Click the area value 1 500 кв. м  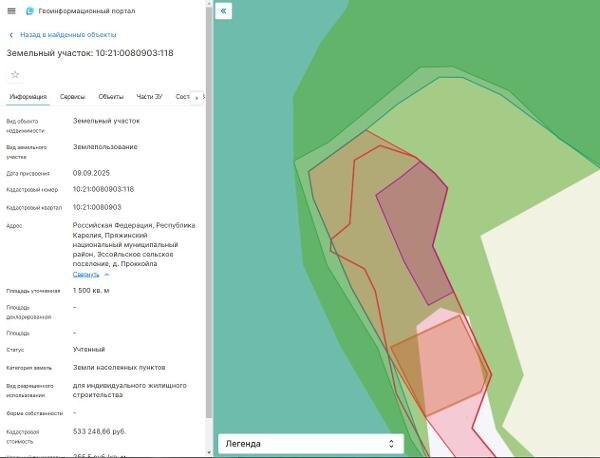click(x=91, y=291)
